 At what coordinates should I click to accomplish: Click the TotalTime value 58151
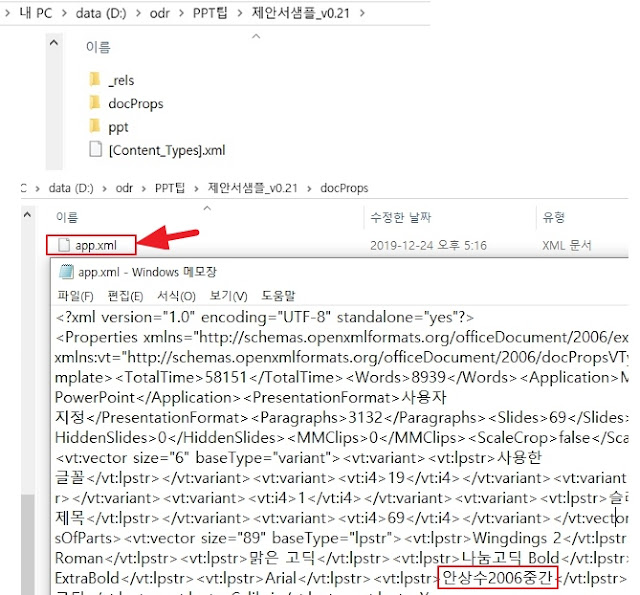tap(226, 377)
